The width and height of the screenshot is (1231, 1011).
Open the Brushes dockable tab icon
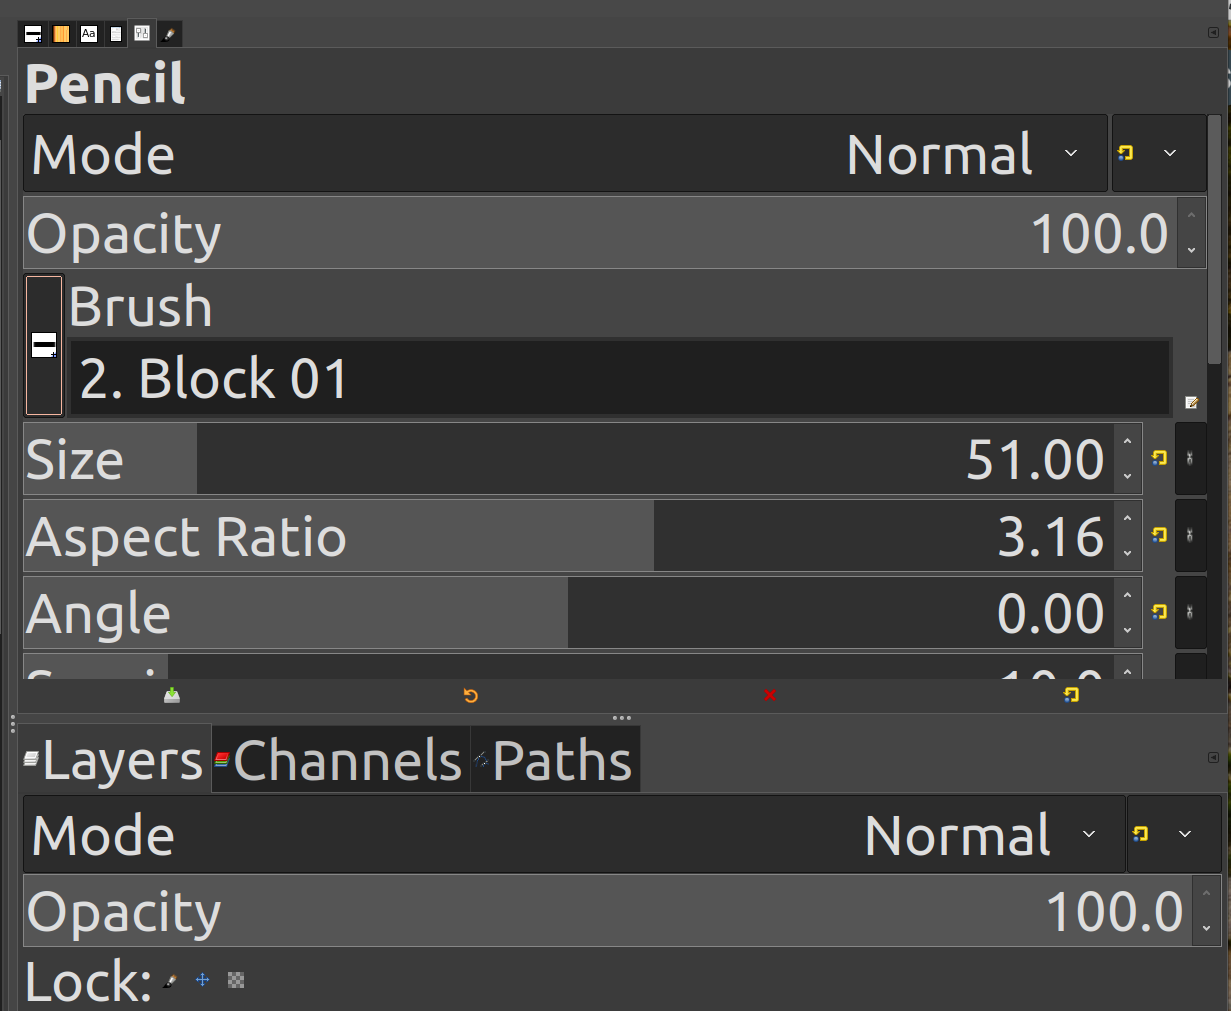point(33,34)
